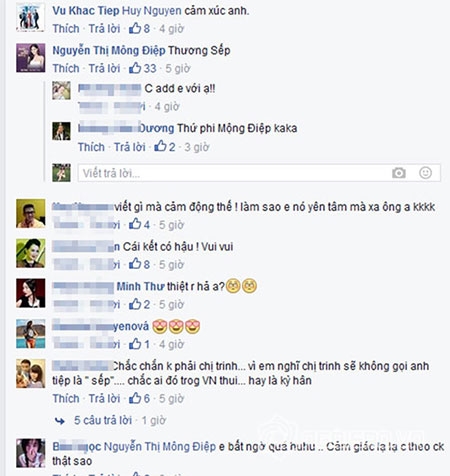Click thumbs-up count on Thứ phi Mộng Điệp reply

pos(172,147)
